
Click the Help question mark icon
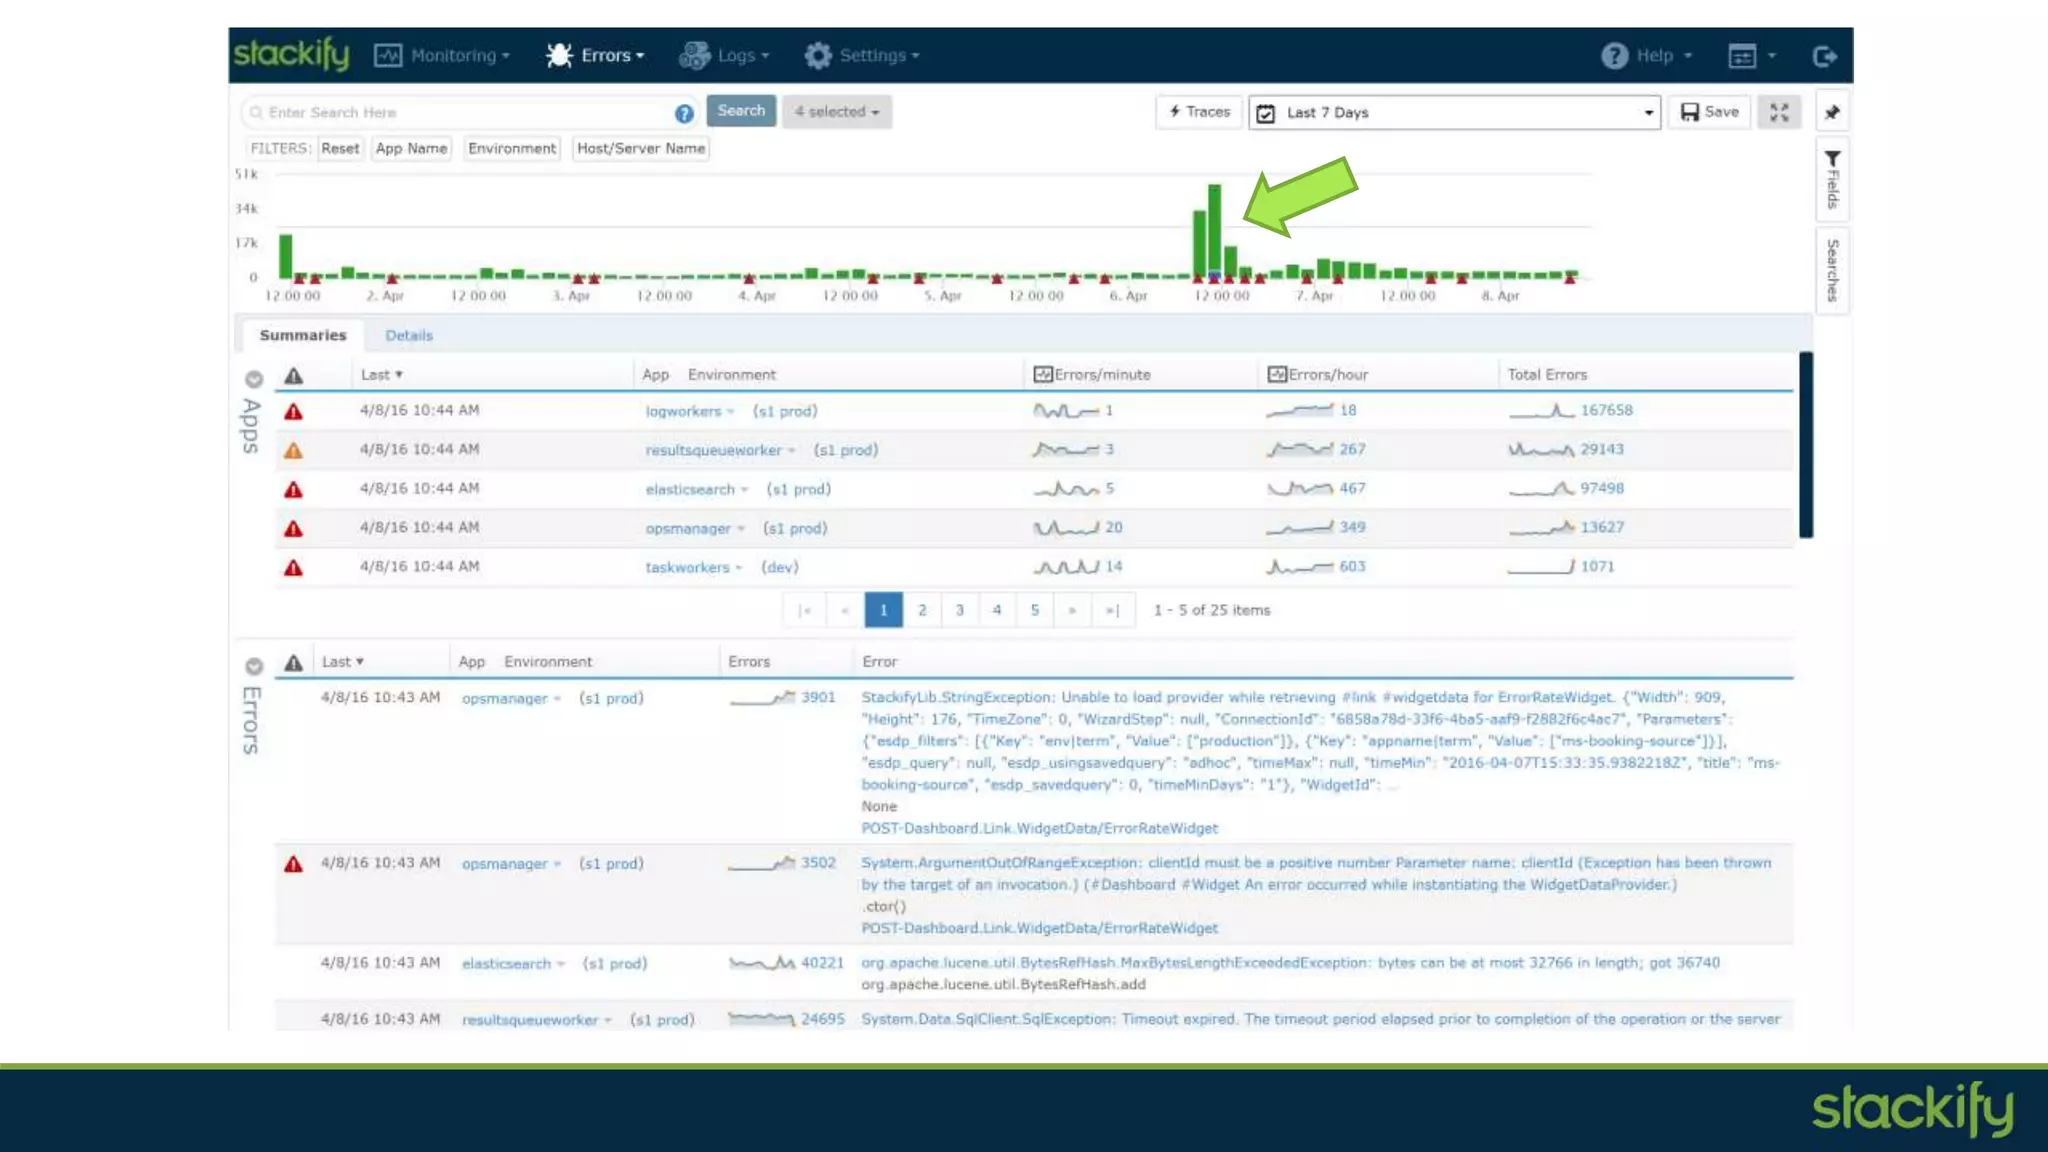pos(1614,56)
